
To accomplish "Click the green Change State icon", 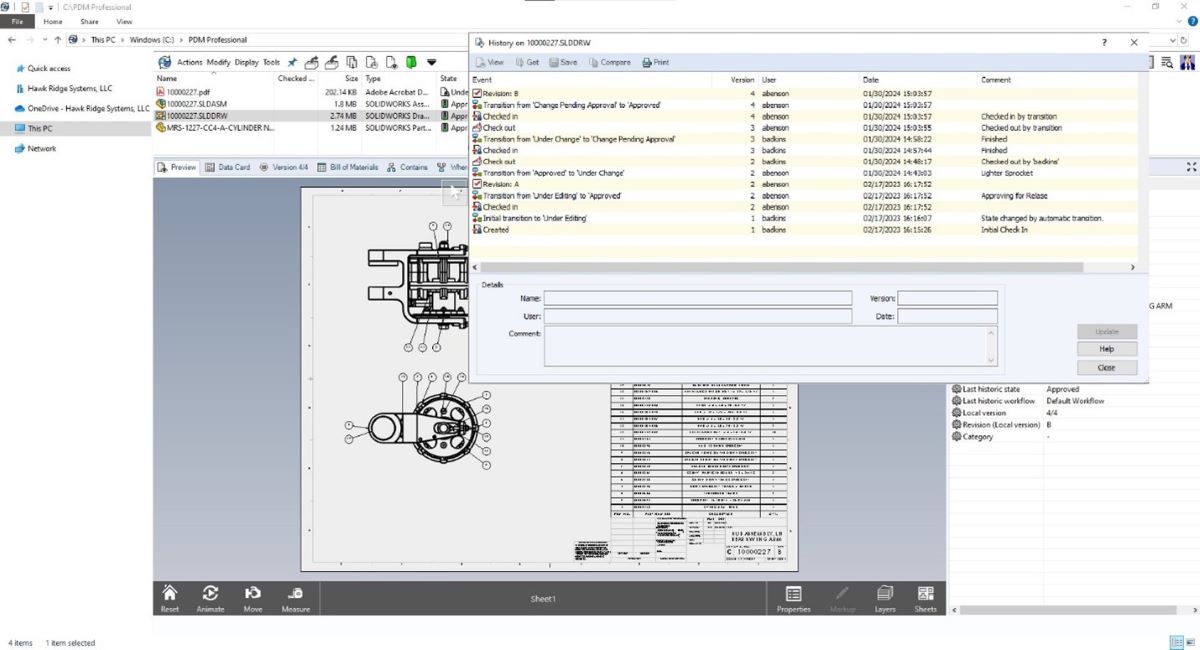I will (x=411, y=62).
